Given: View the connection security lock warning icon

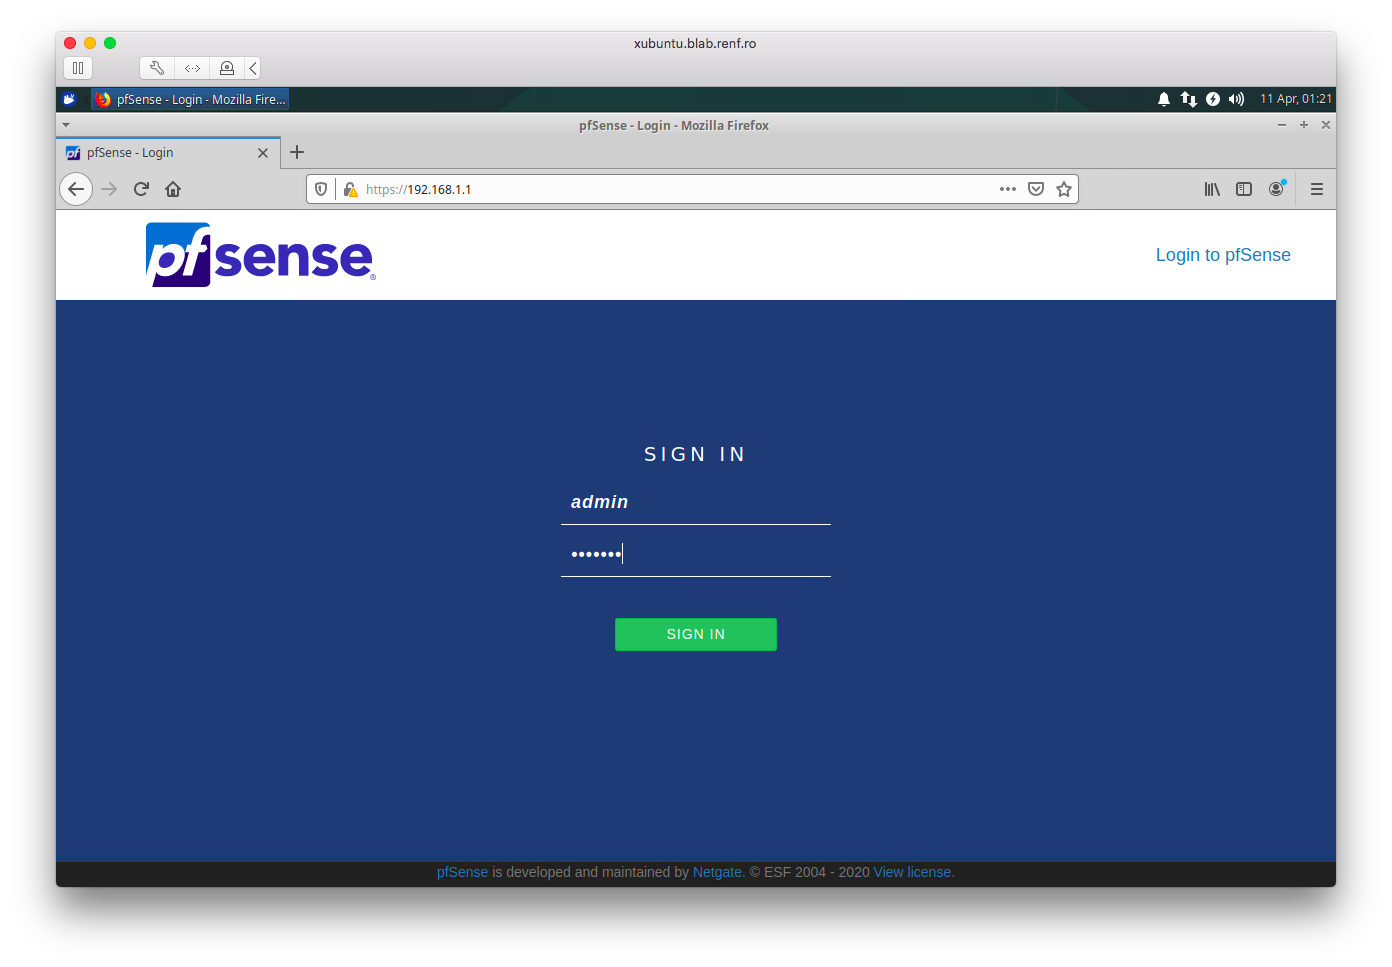Looking at the screenshot, I should pyautogui.click(x=350, y=189).
